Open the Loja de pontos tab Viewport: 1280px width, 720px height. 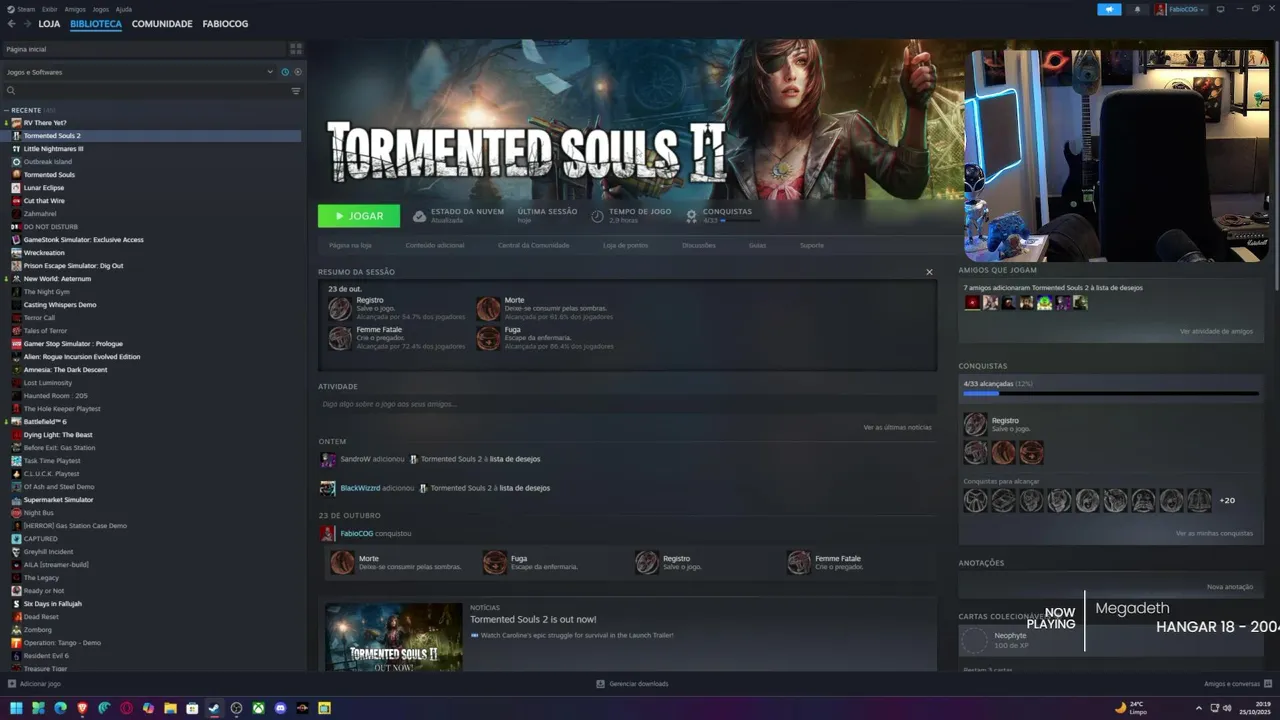(626, 245)
